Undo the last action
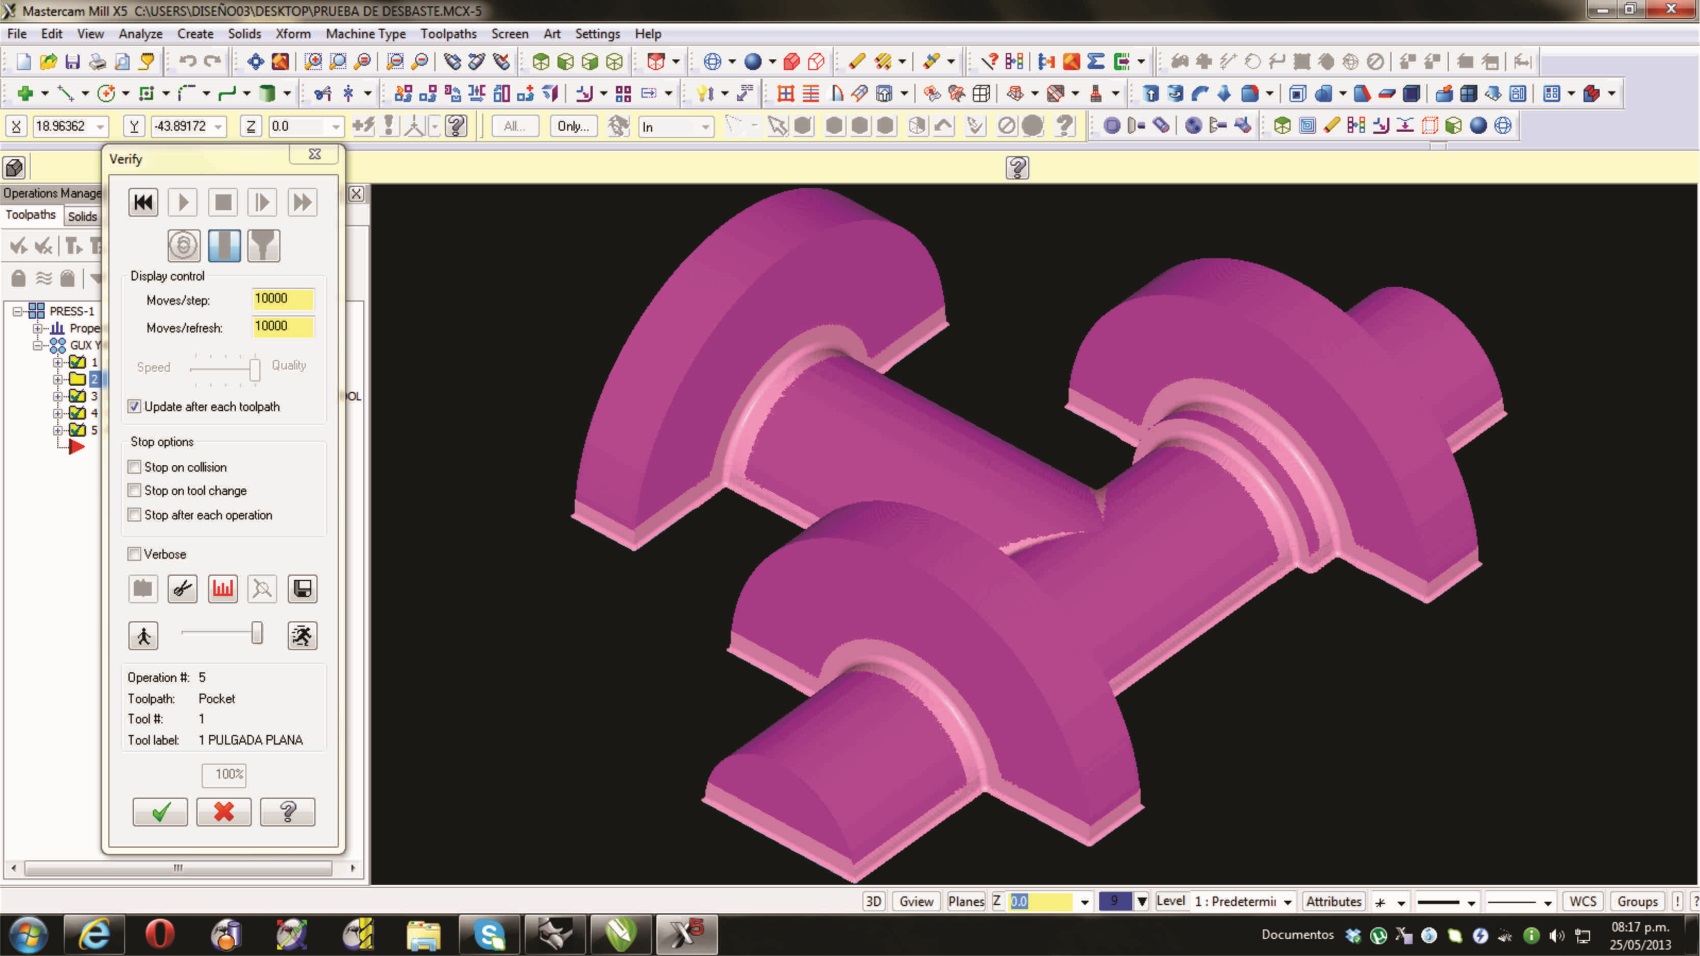Screen dimensions: 1700x956 tap(187, 62)
